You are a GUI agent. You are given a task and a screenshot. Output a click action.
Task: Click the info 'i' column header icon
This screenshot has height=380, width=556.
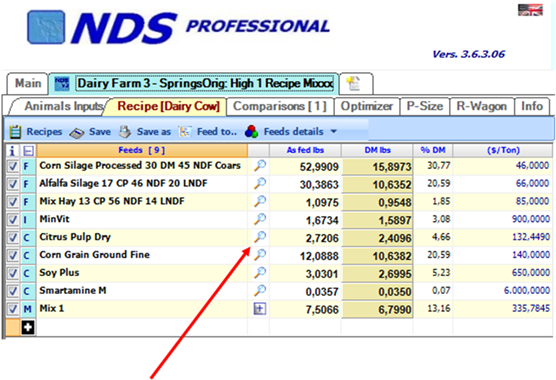pyautogui.click(x=12, y=150)
